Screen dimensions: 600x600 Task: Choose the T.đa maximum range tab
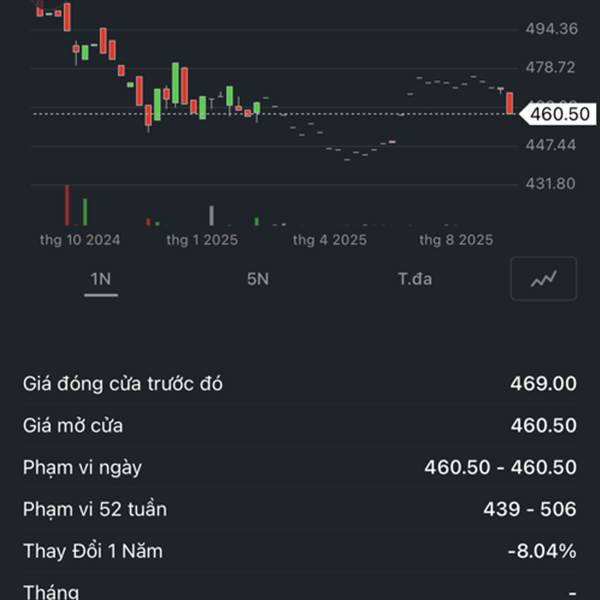click(x=414, y=279)
